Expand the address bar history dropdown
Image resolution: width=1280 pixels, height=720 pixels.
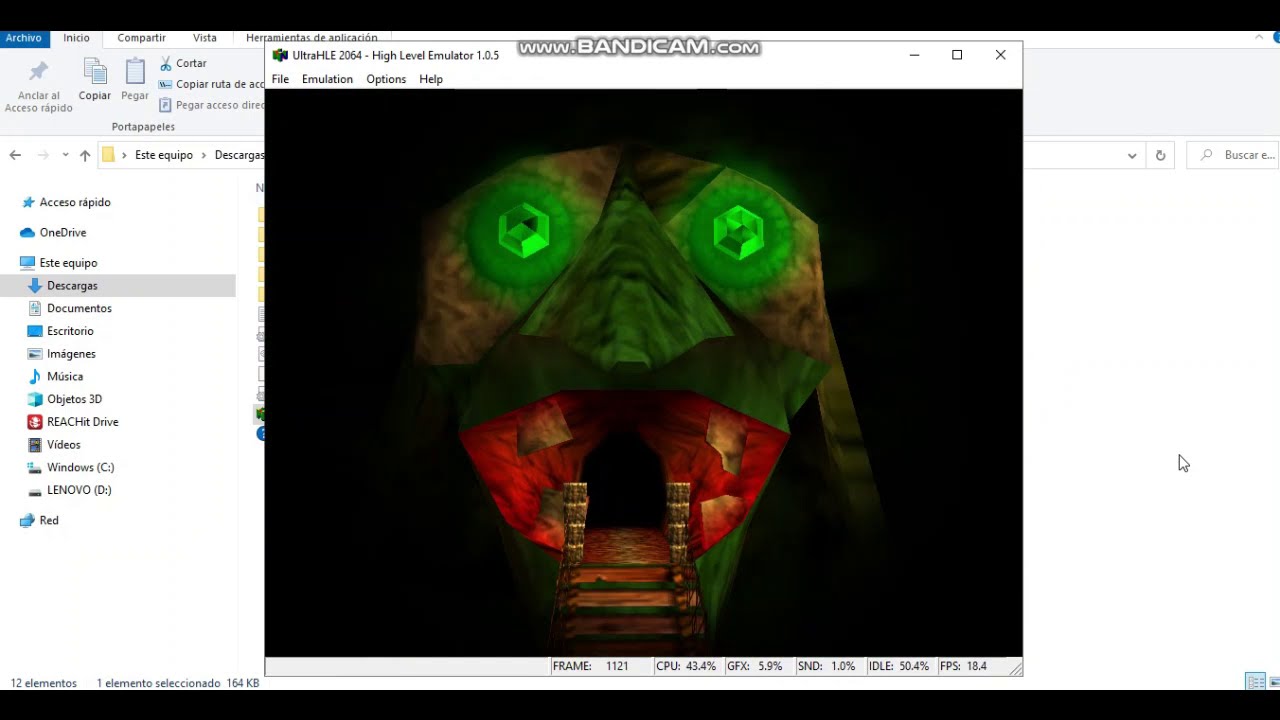(1132, 155)
